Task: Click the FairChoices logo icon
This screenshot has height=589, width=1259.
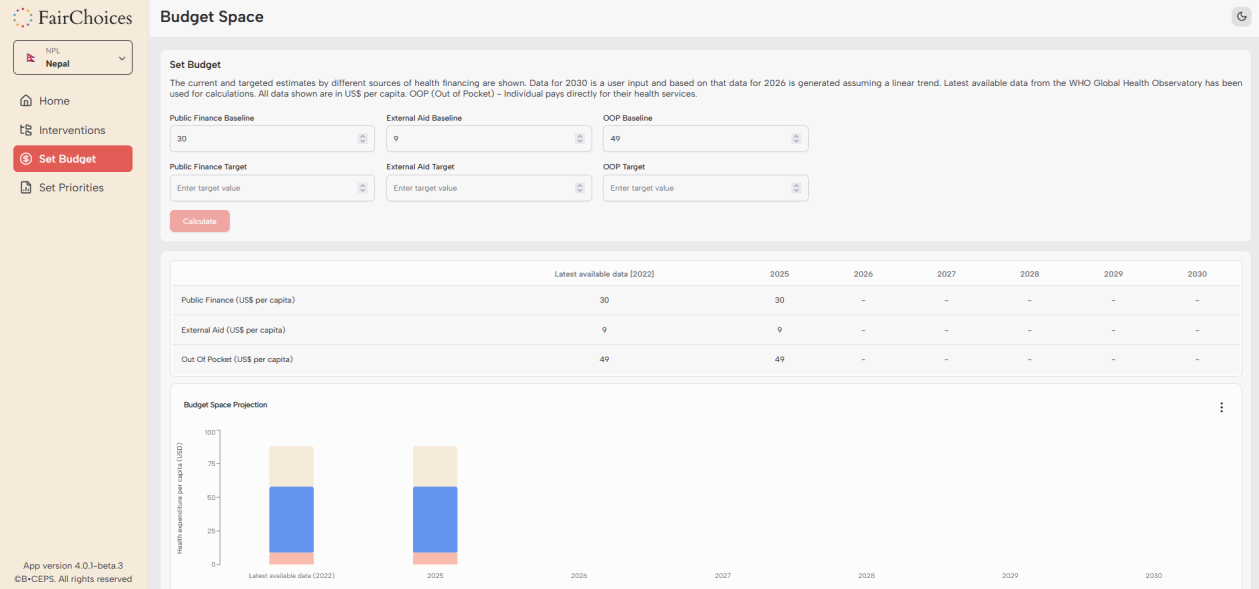Action: (x=23, y=17)
